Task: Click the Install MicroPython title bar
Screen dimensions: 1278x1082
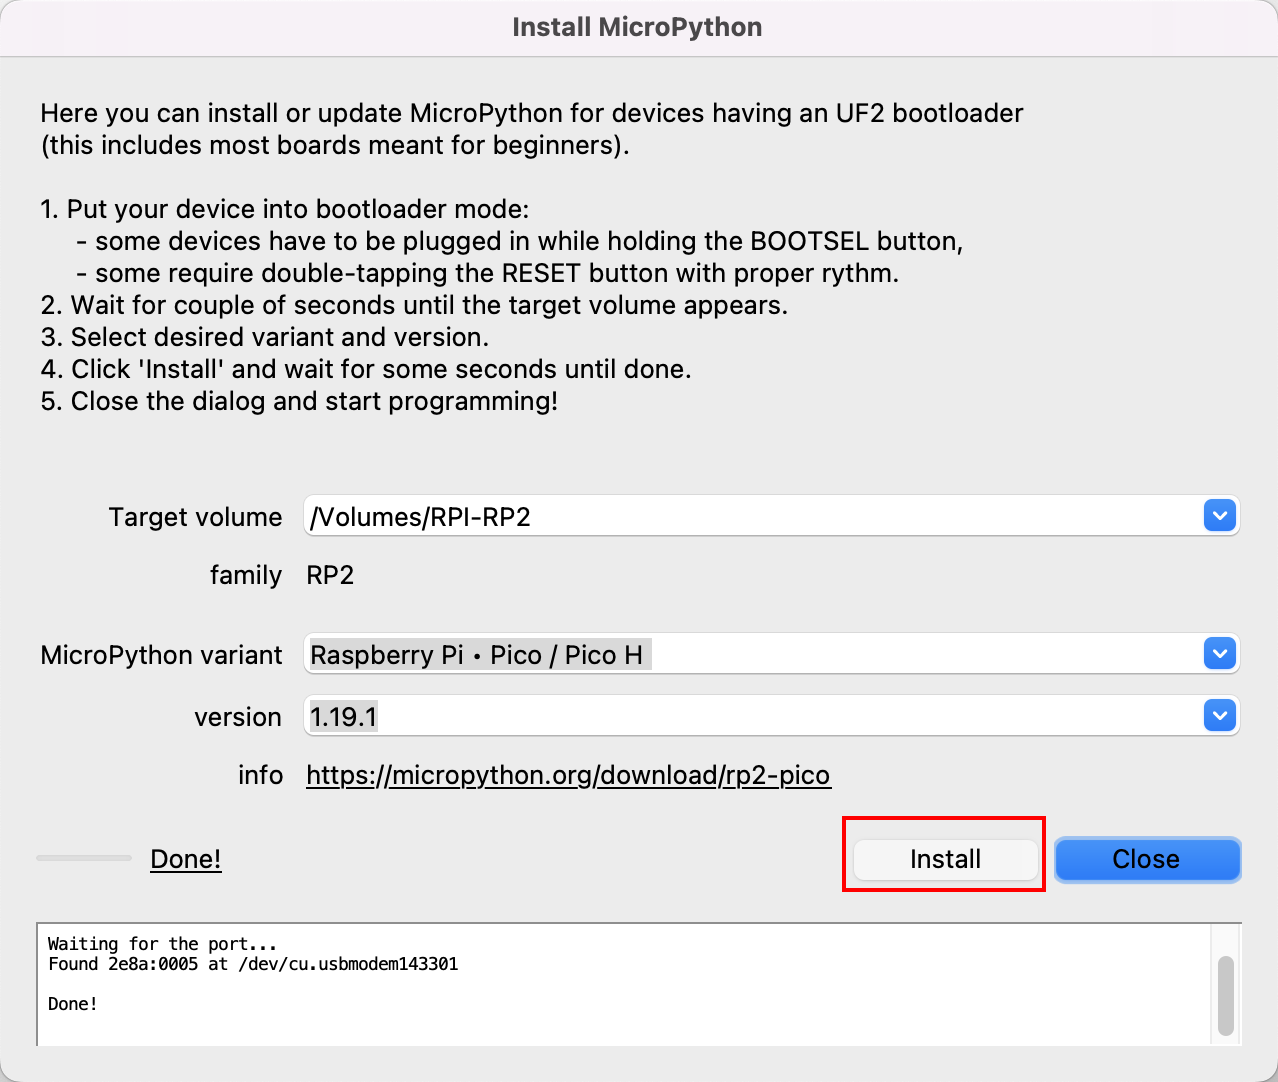Action: pyautogui.click(x=638, y=27)
